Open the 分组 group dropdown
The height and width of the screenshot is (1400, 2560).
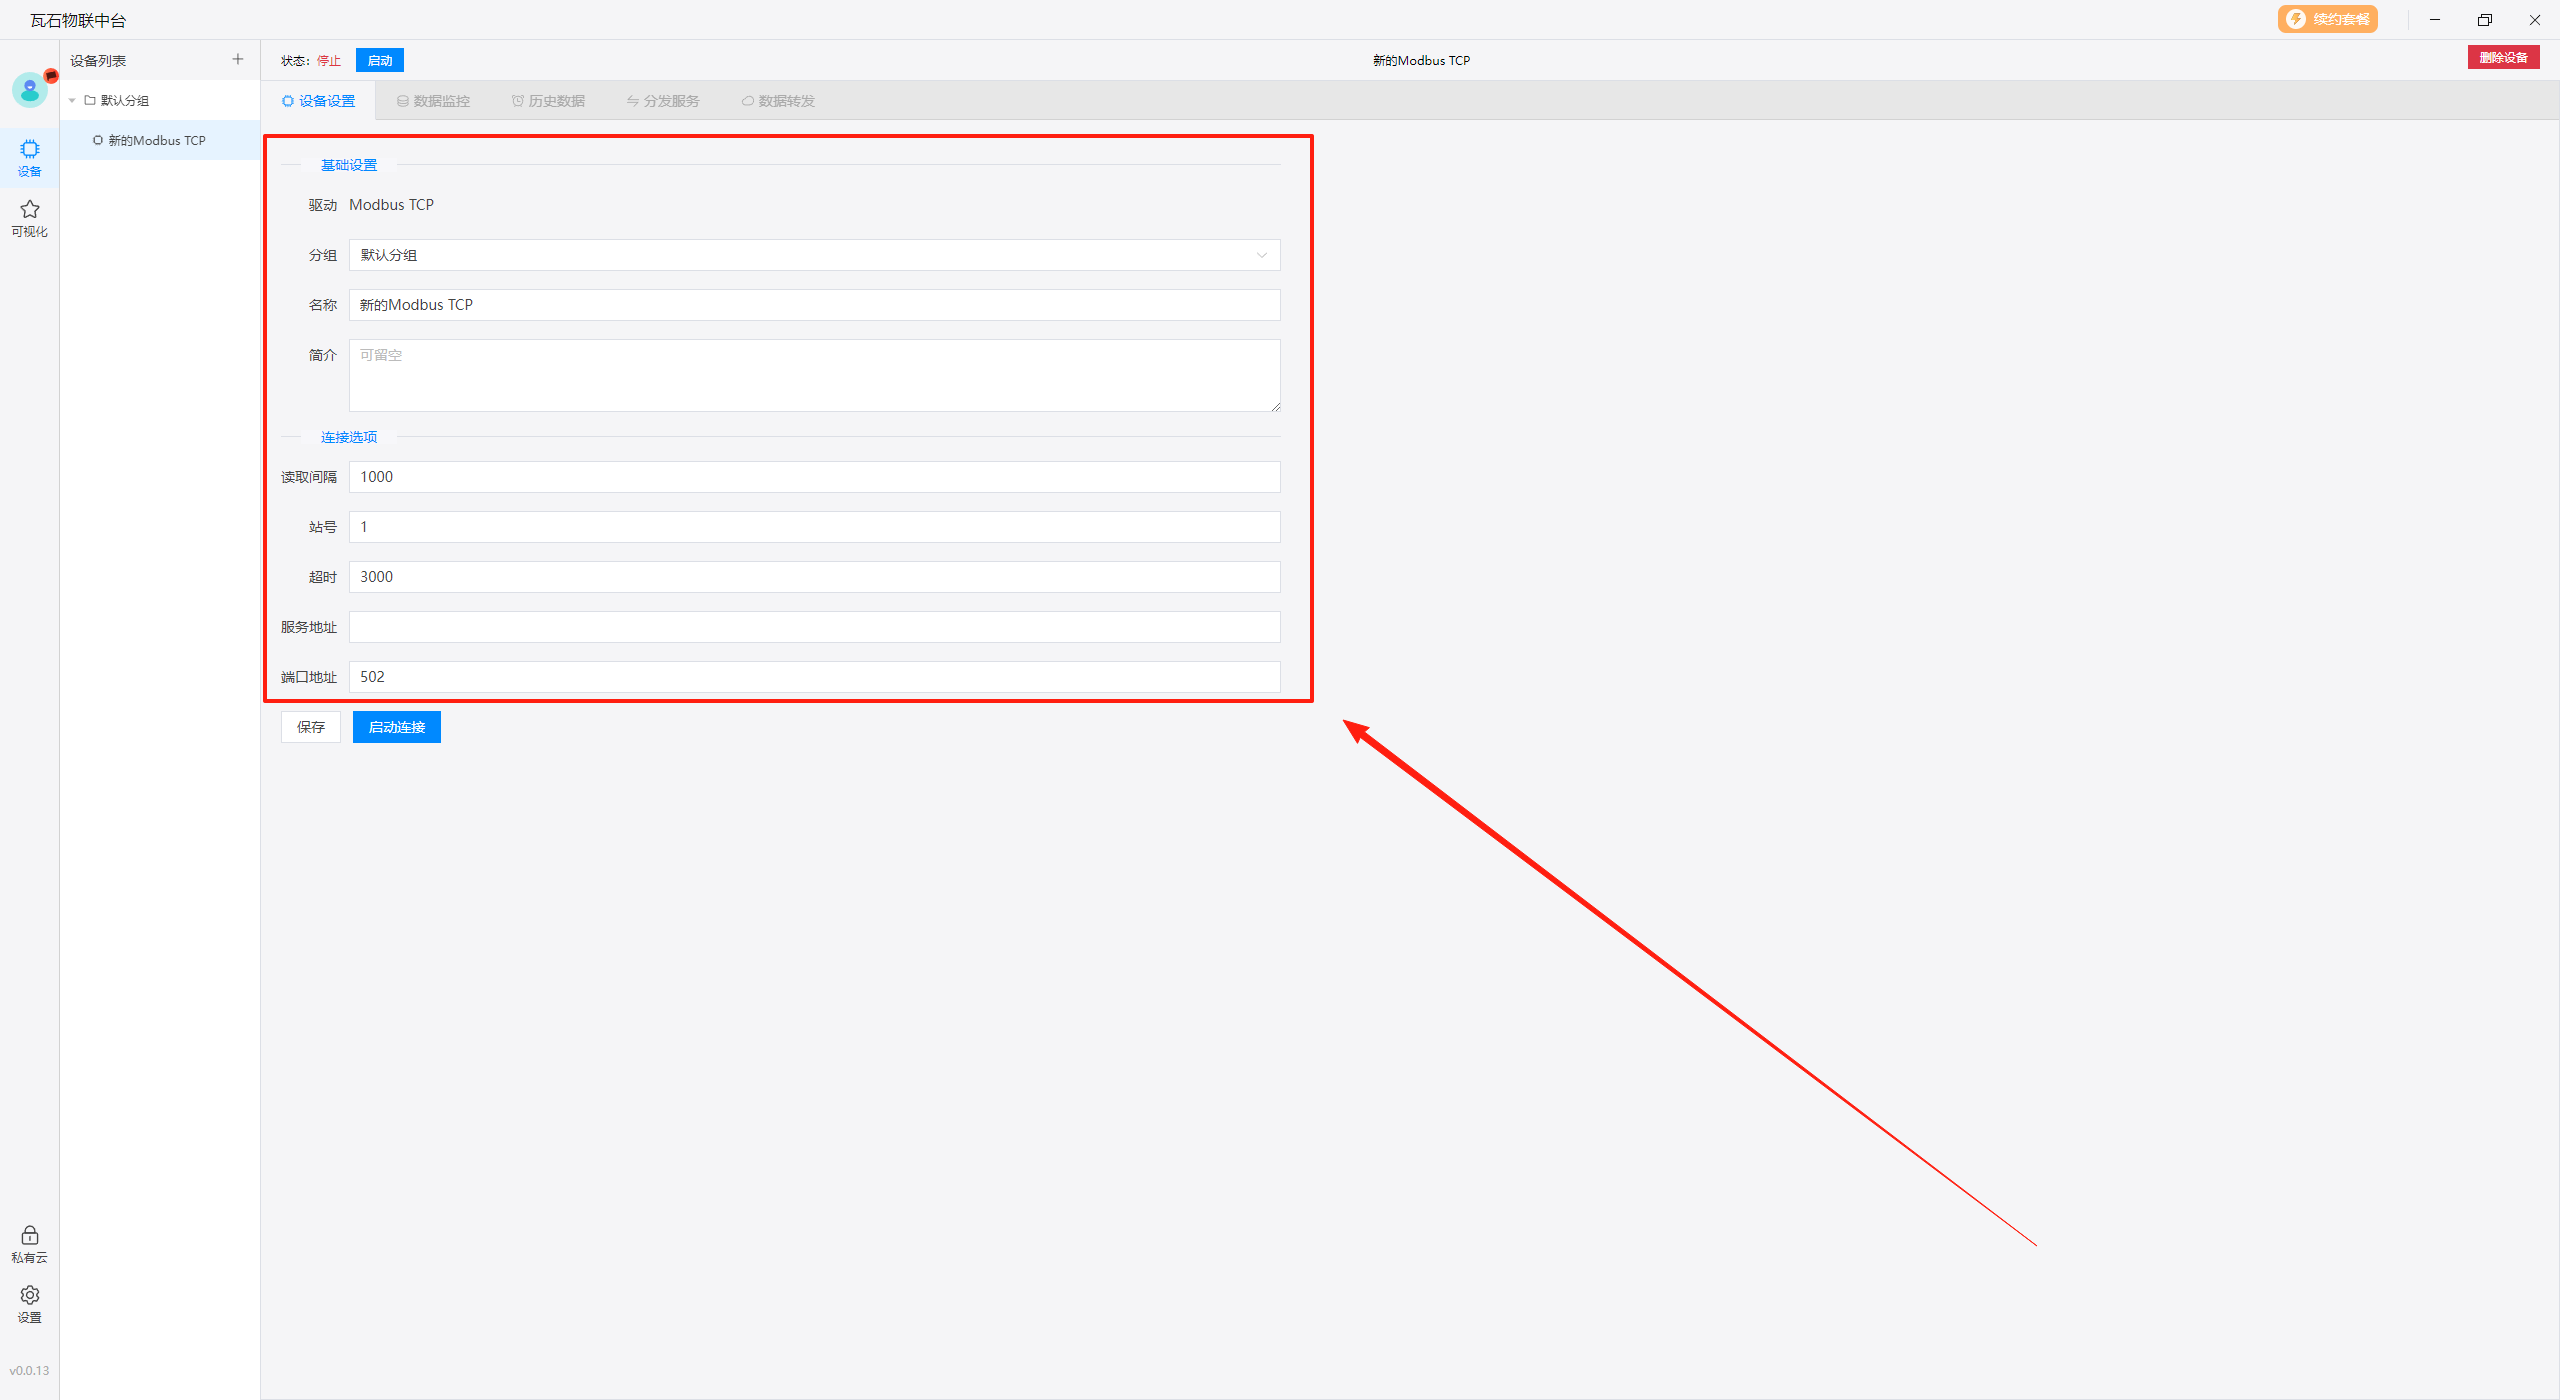tap(814, 255)
